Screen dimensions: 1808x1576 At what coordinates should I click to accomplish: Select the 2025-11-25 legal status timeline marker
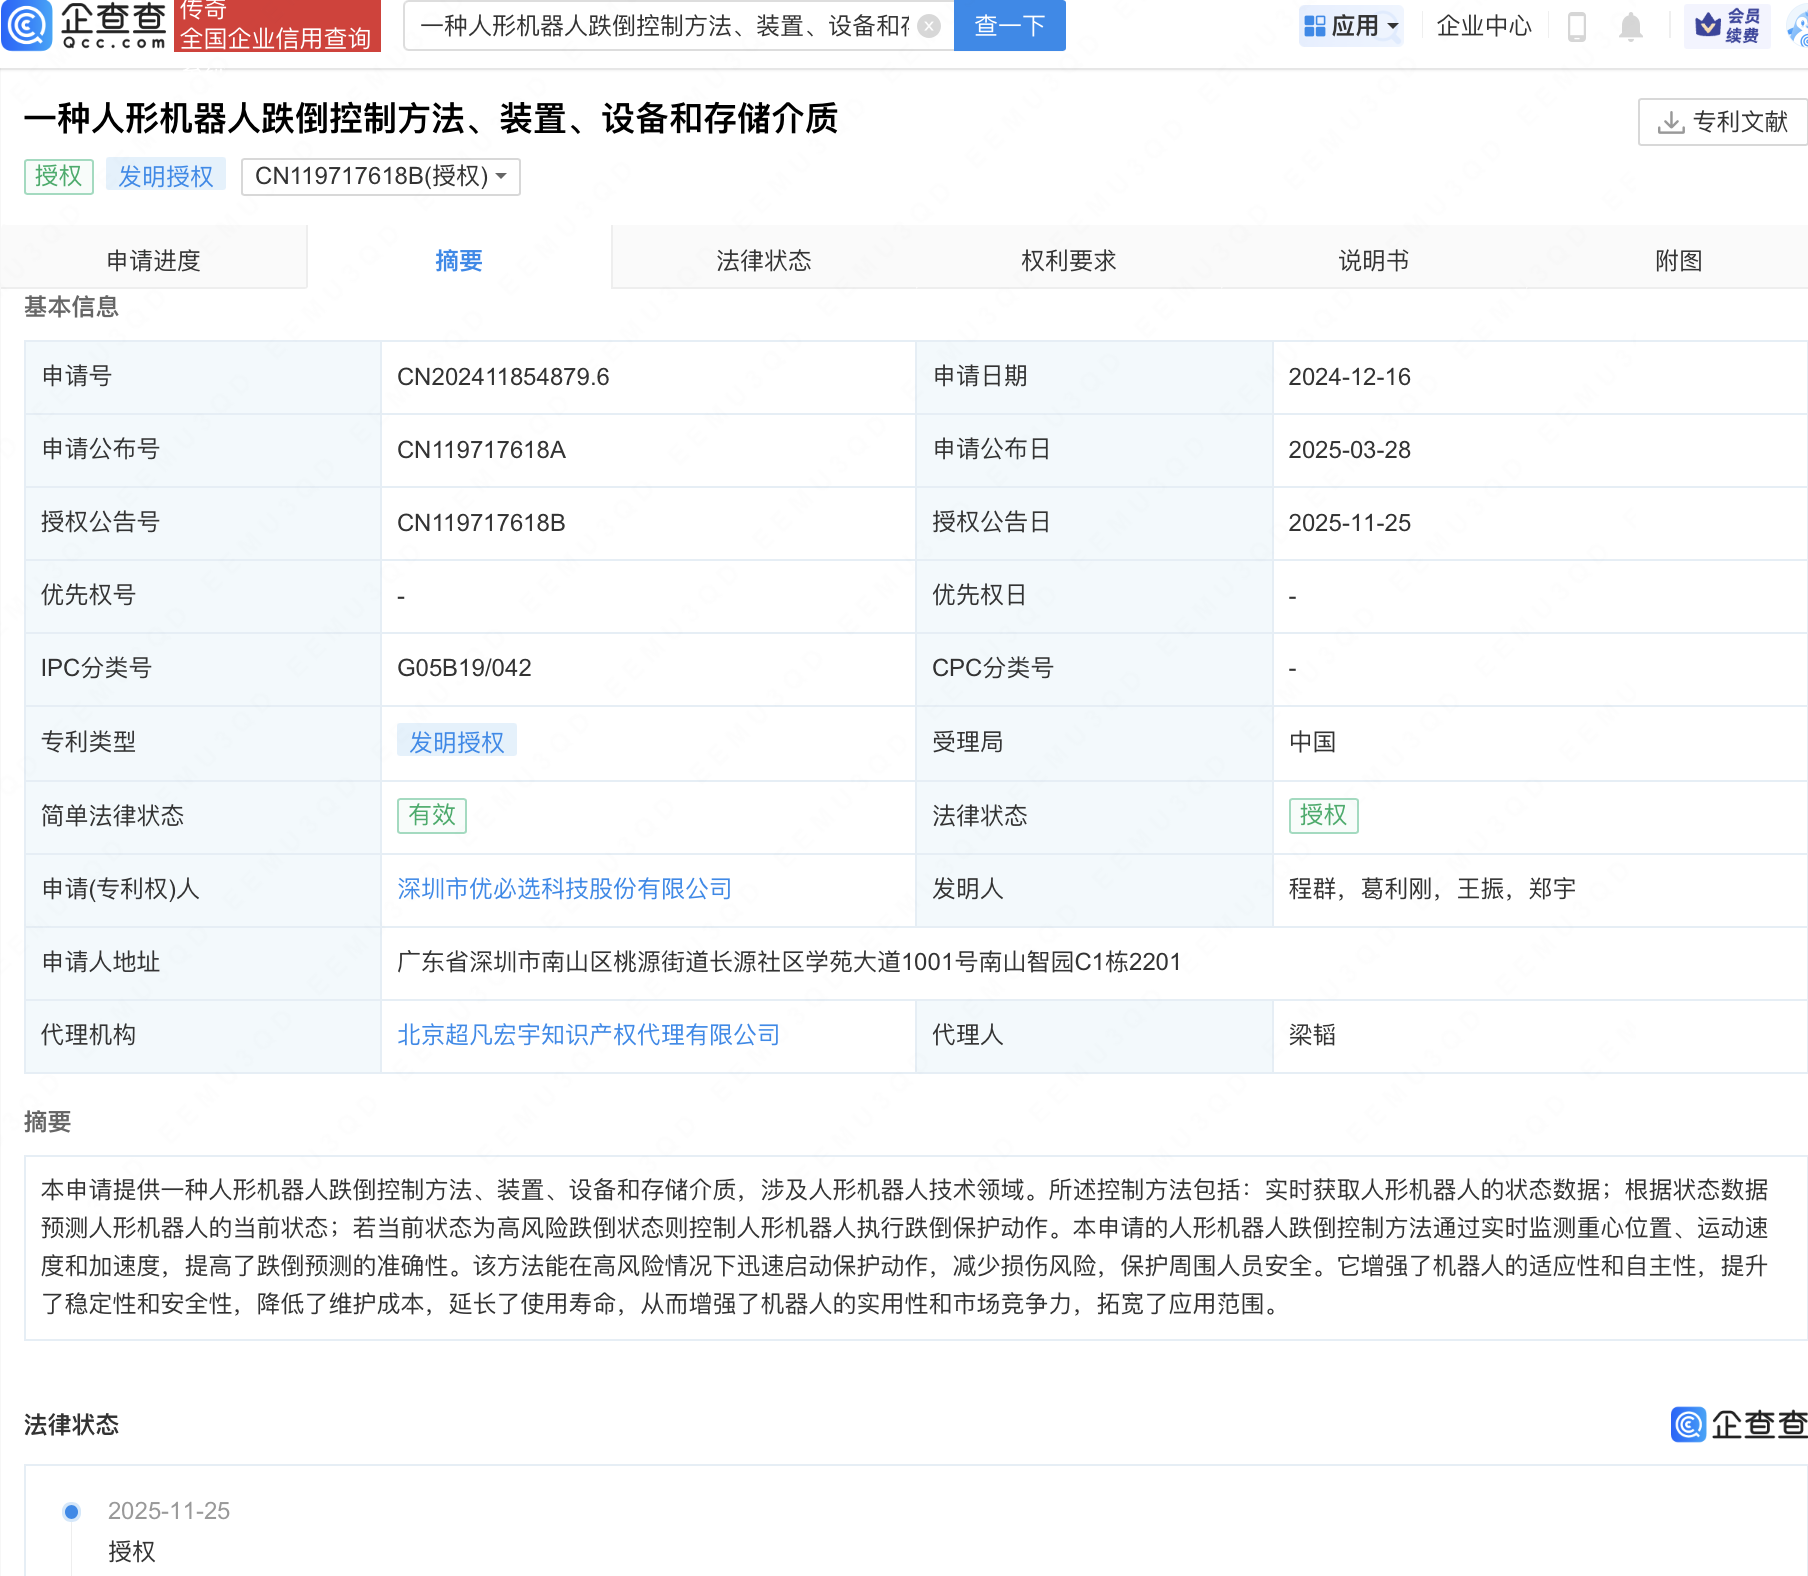tap(72, 1511)
